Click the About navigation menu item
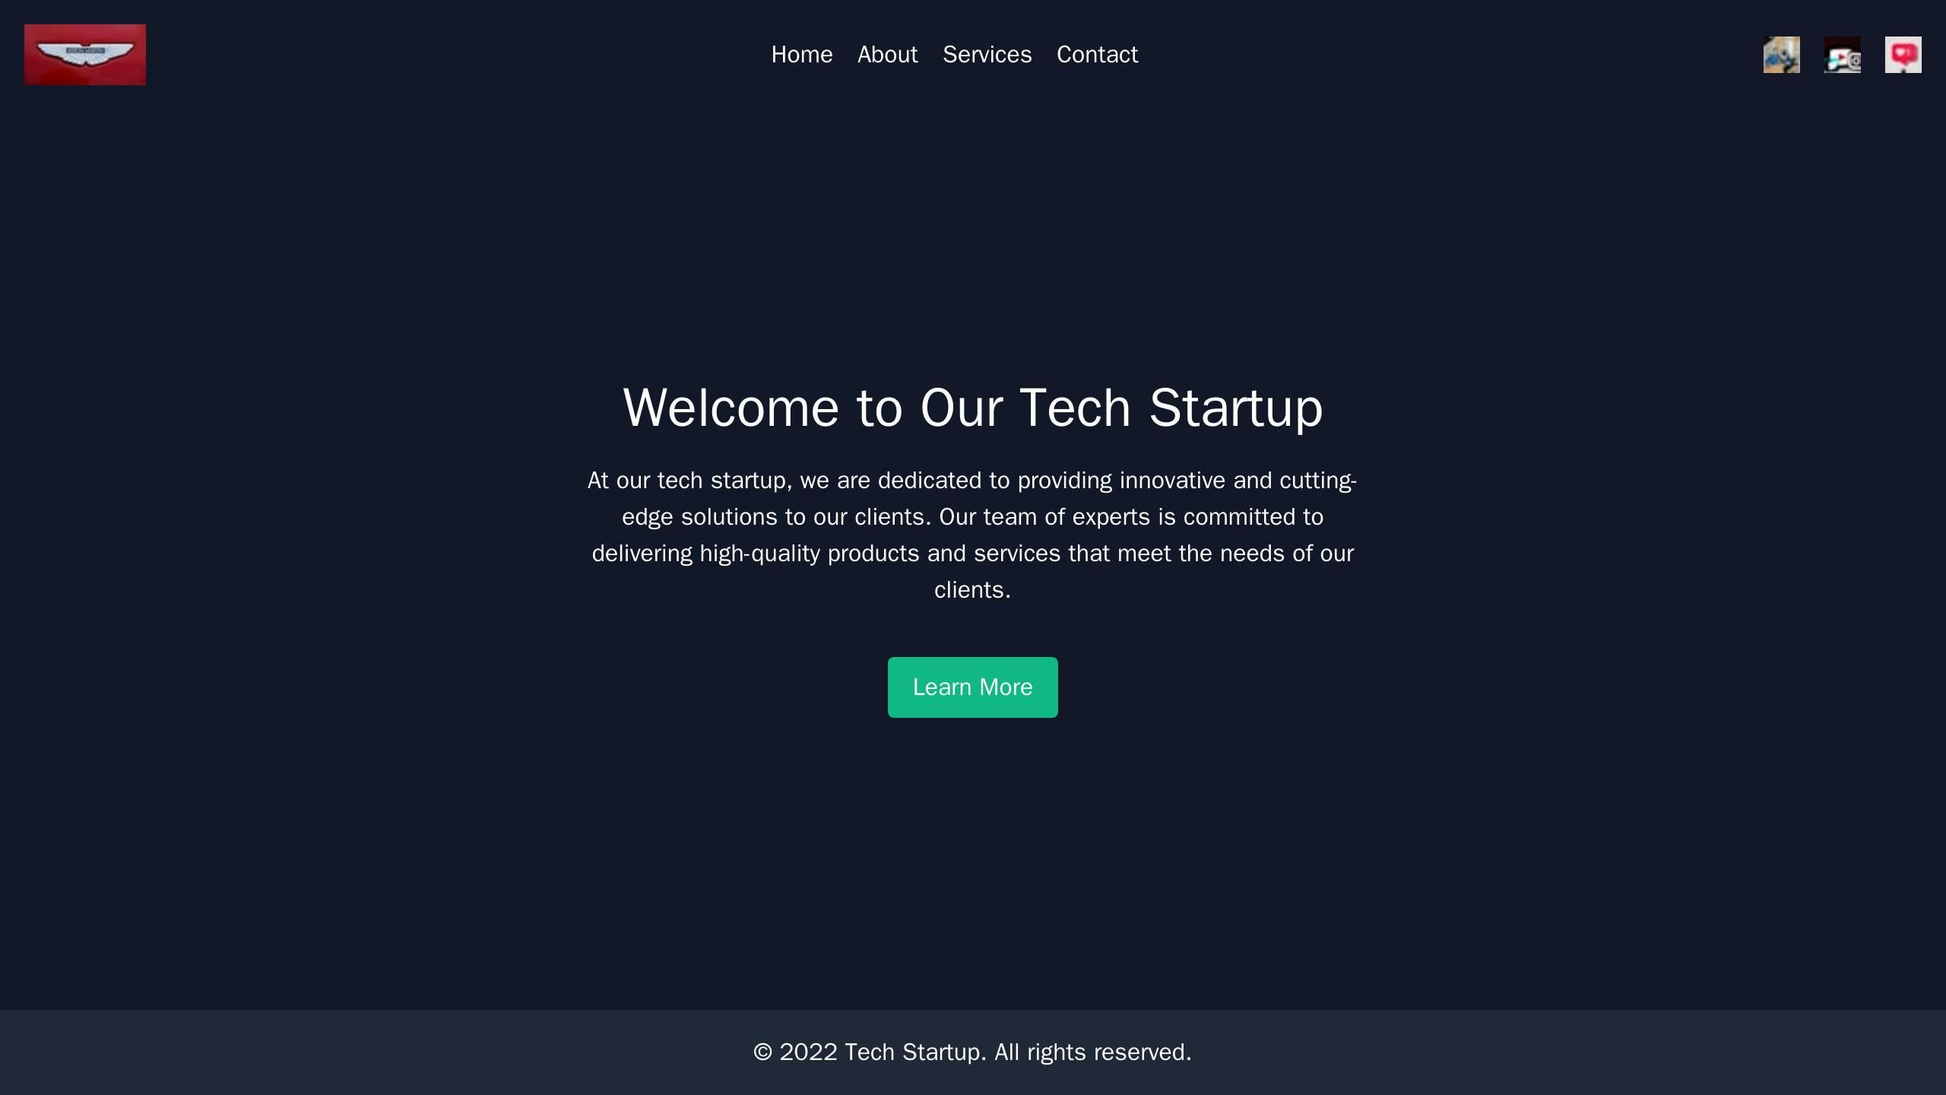Image resolution: width=1946 pixels, height=1095 pixels. coord(885,53)
